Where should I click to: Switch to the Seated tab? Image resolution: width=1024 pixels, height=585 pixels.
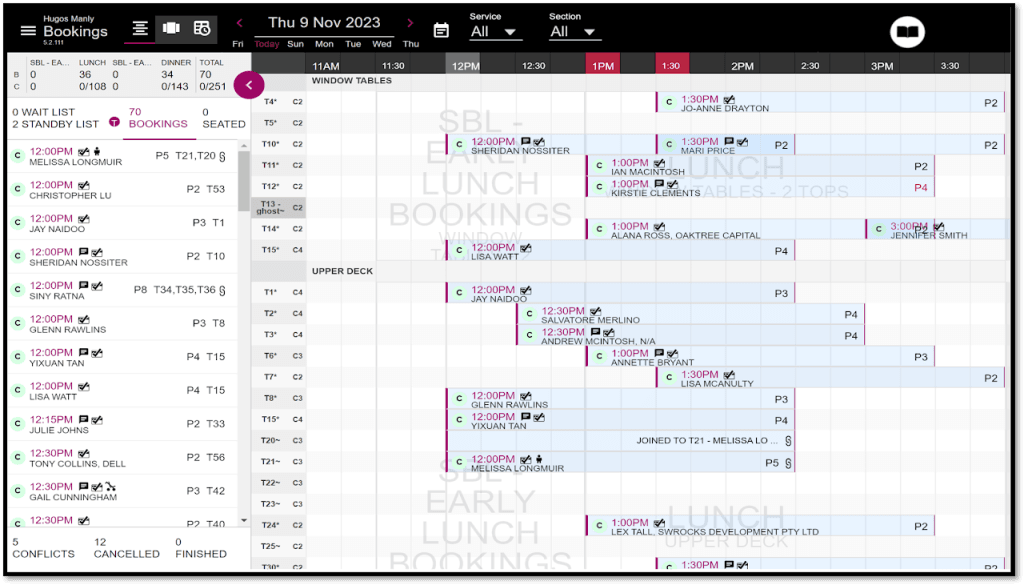[223, 118]
